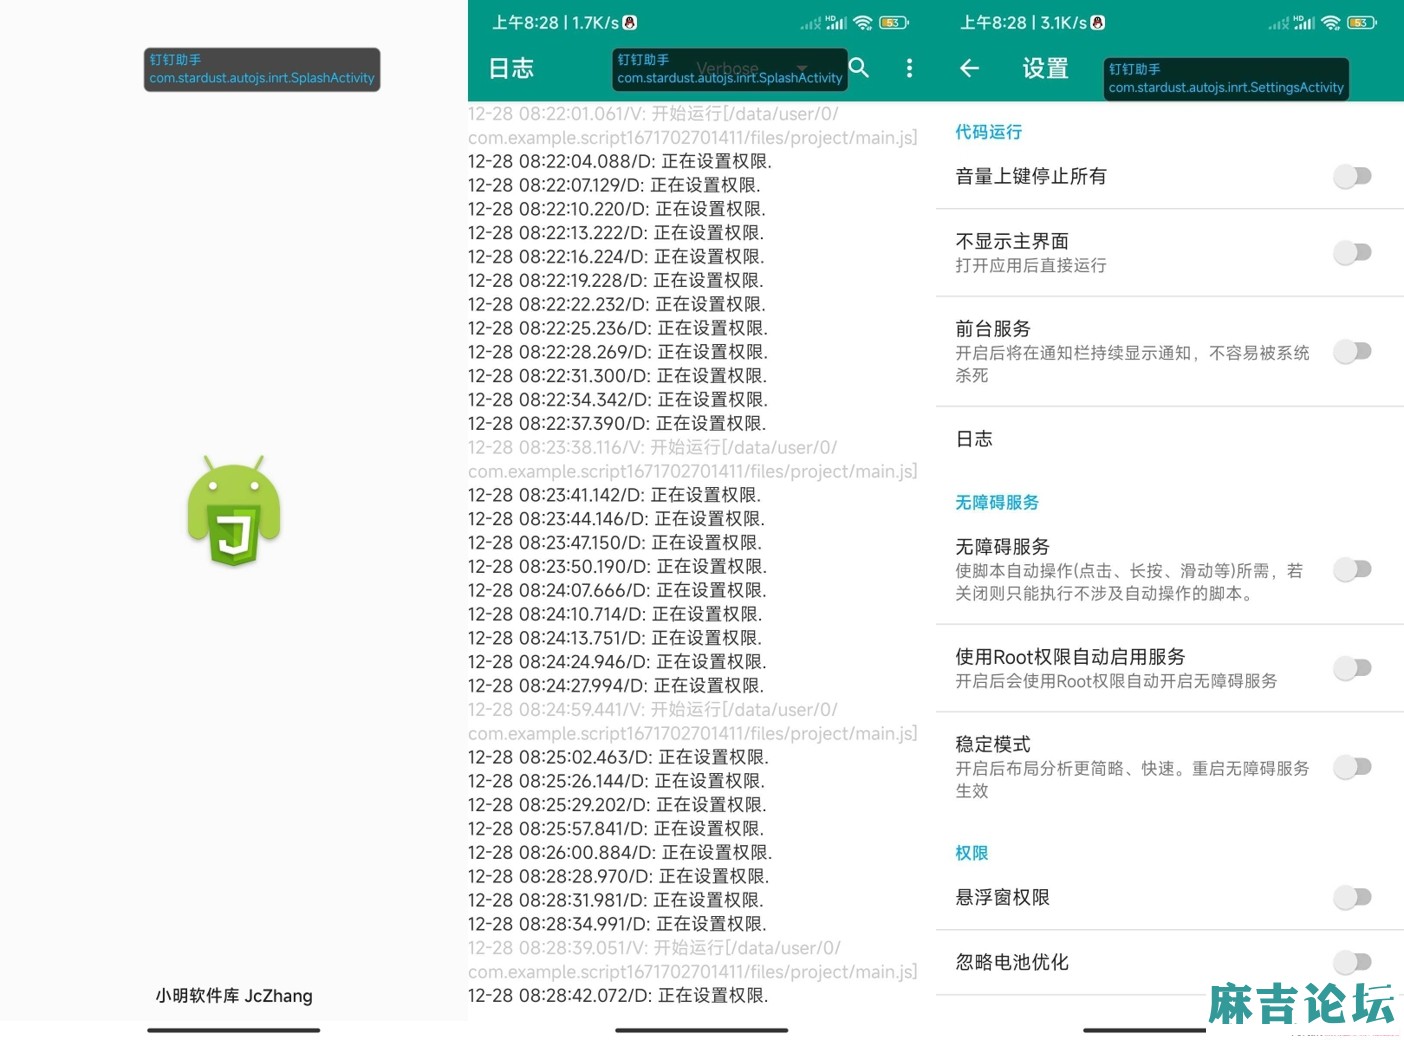Select log line 08:25:02.463/D
Image resolution: width=1404 pixels, height=1040 pixels.
coord(619,758)
